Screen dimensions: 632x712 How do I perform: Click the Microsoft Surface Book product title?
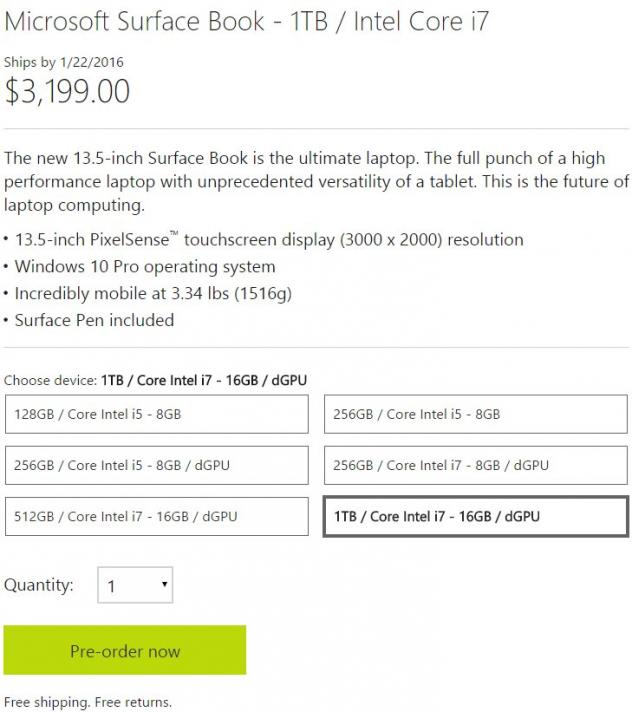pos(246,21)
